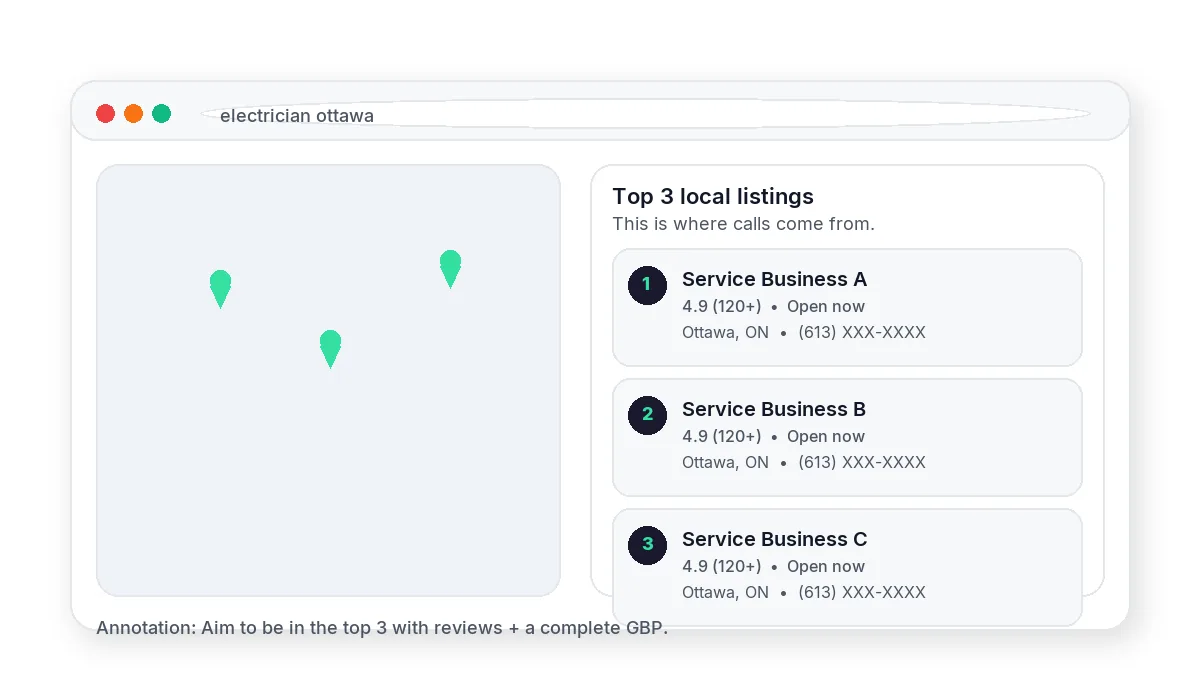Click the number 3 rank badge
This screenshot has height=700, width=1200.
point(647,545)
